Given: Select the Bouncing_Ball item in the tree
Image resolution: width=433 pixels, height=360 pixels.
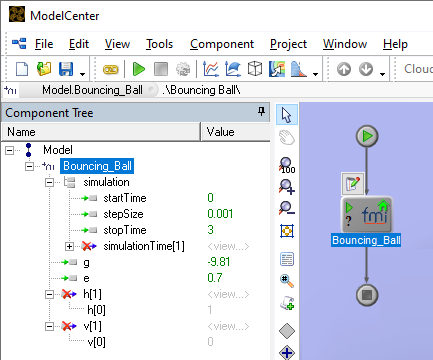Looking at the screenshot, I should tap(97, 166).
